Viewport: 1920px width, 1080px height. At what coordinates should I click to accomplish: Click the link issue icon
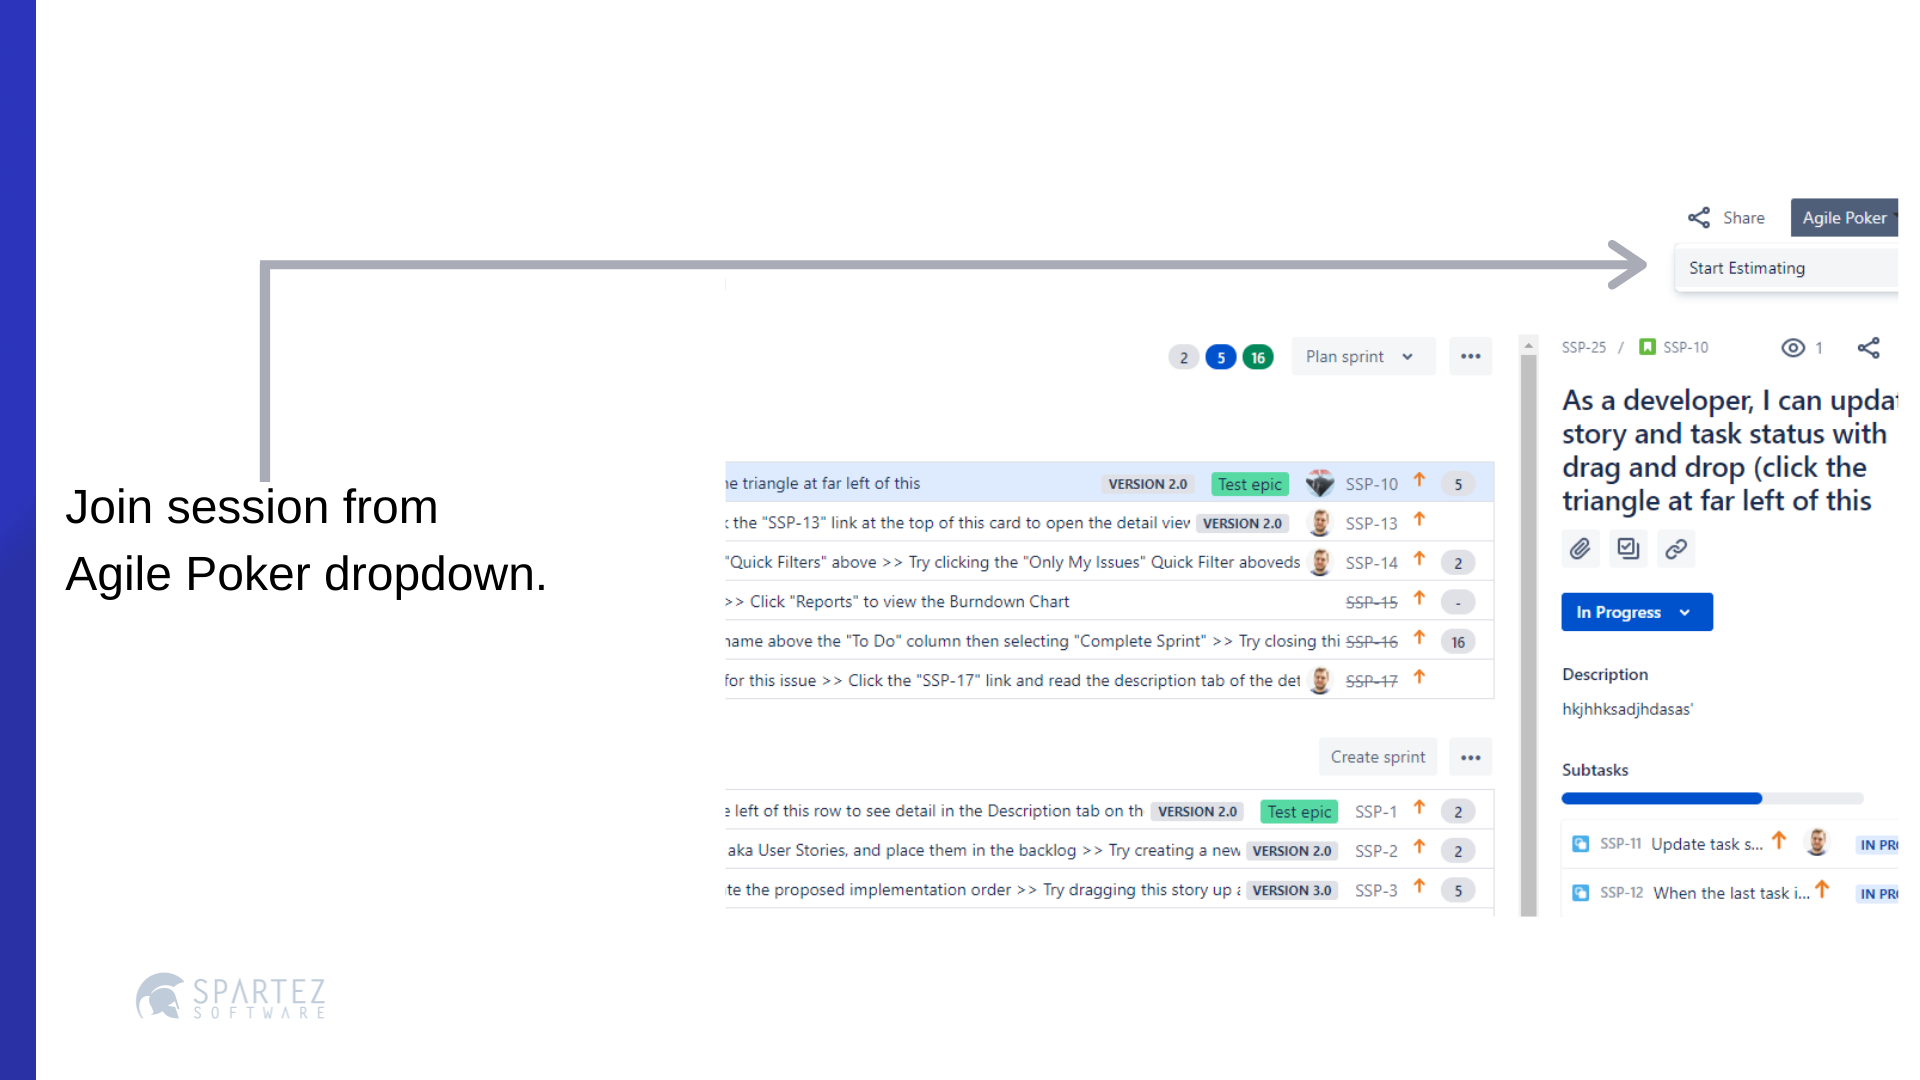1676,548
